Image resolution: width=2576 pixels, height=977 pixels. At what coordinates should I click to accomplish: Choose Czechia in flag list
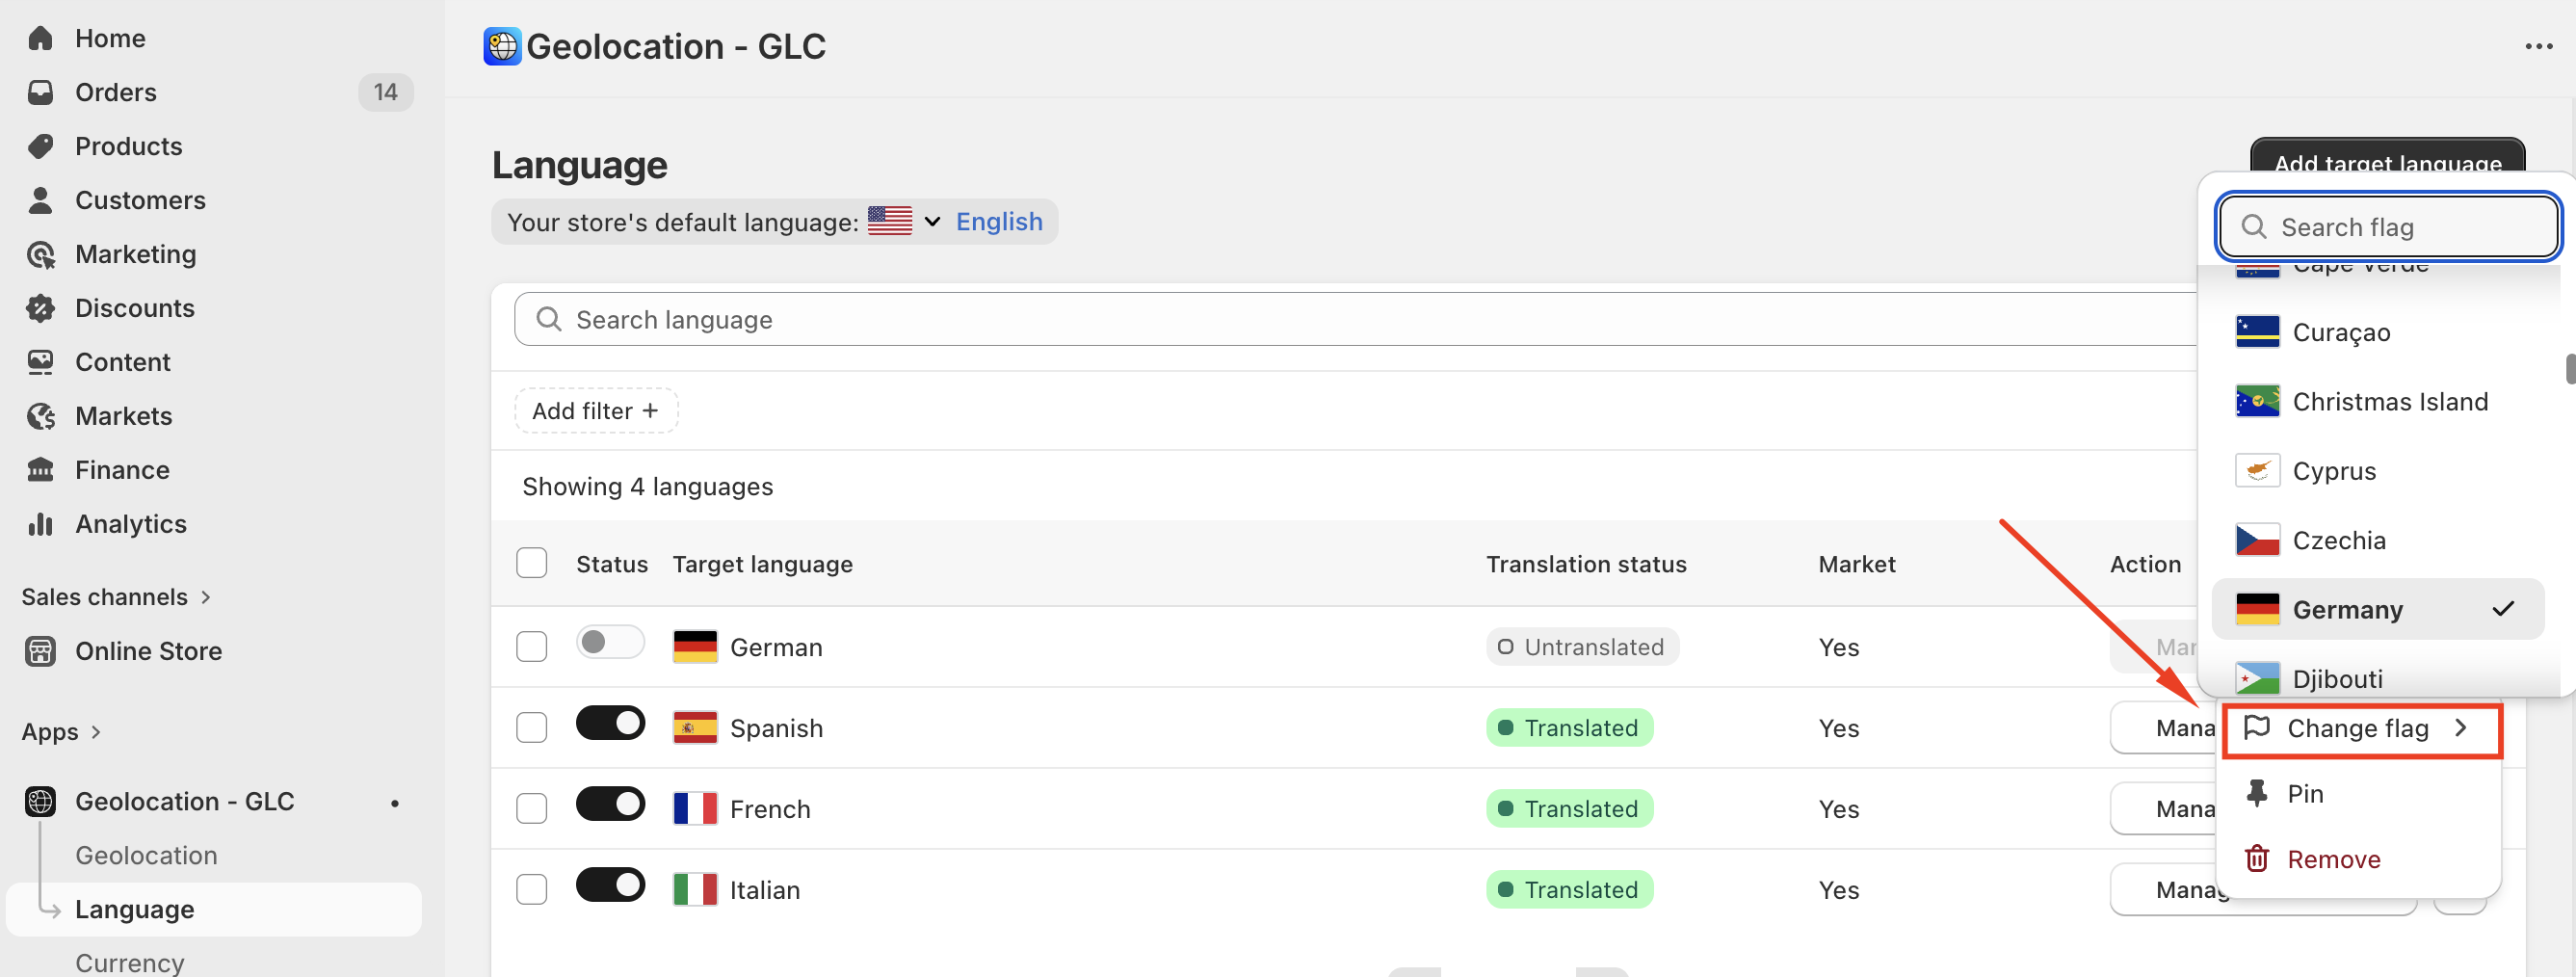[2377, 540]
